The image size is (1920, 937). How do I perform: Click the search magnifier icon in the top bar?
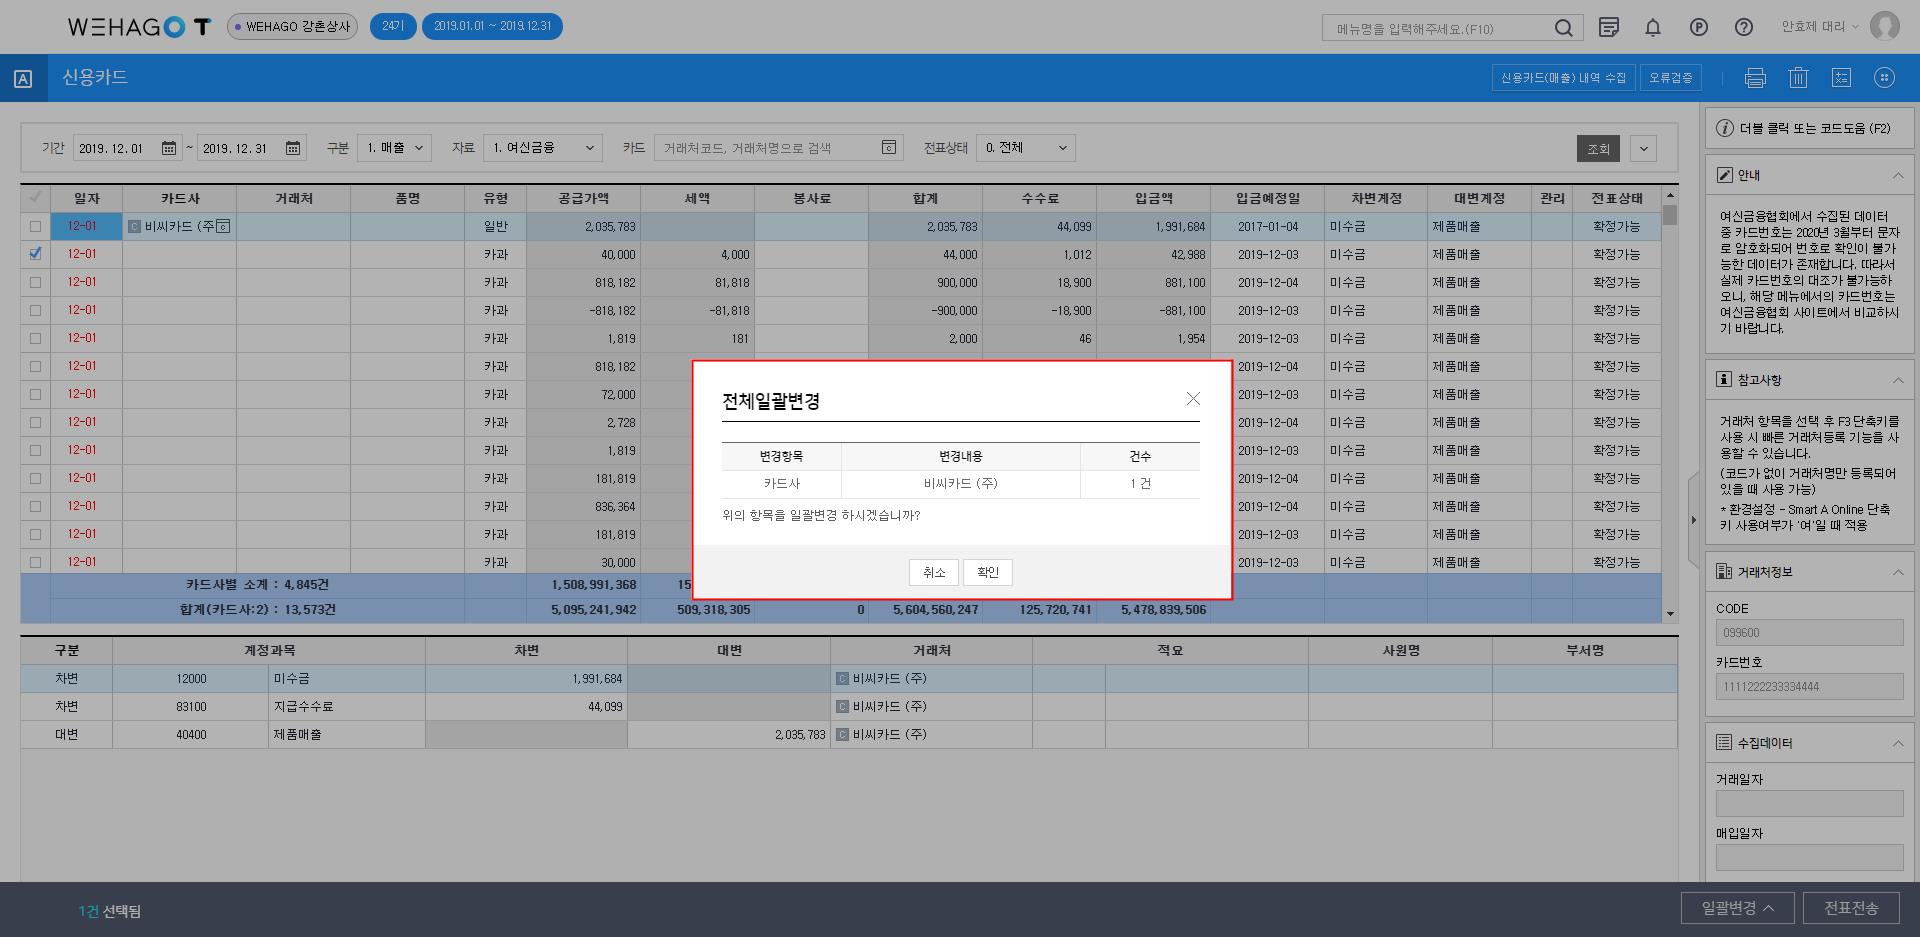[x=1563, y=28]
